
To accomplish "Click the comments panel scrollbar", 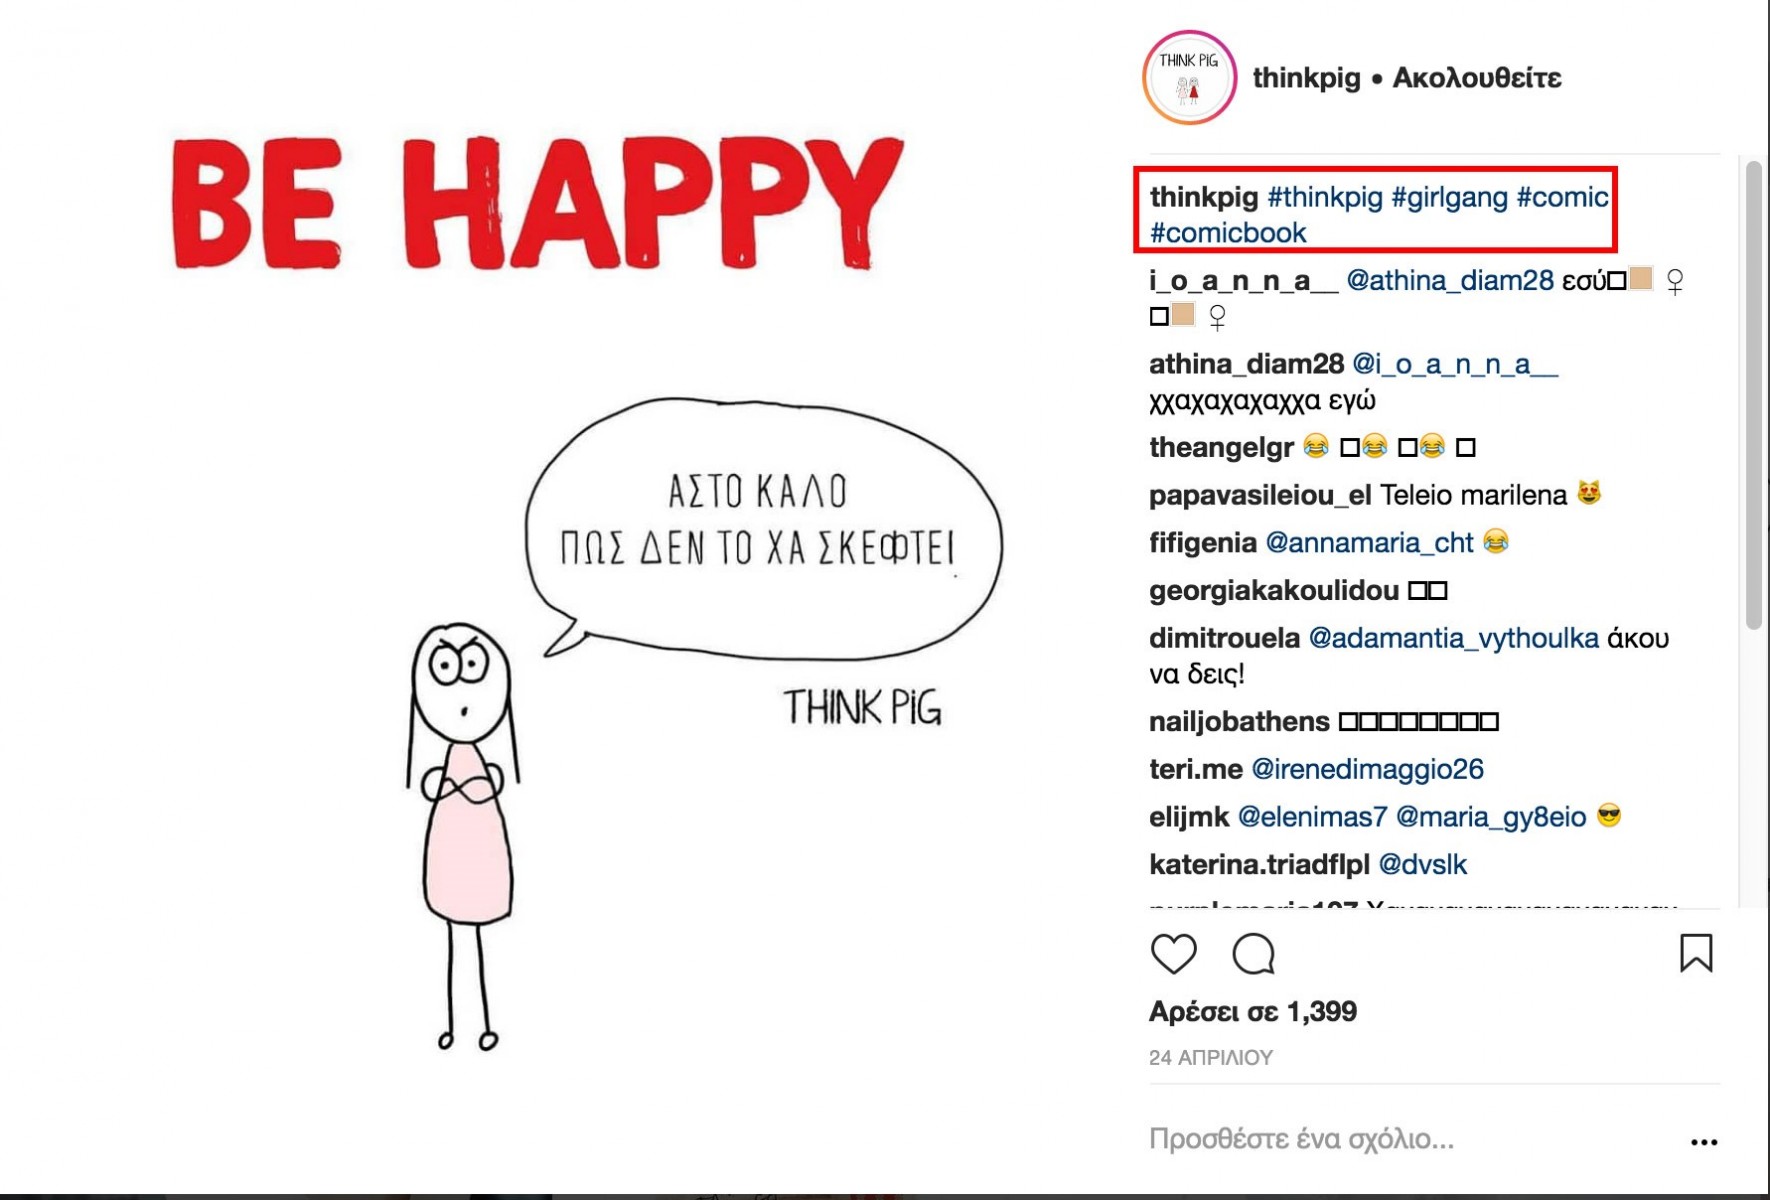I will (1753, 396).
